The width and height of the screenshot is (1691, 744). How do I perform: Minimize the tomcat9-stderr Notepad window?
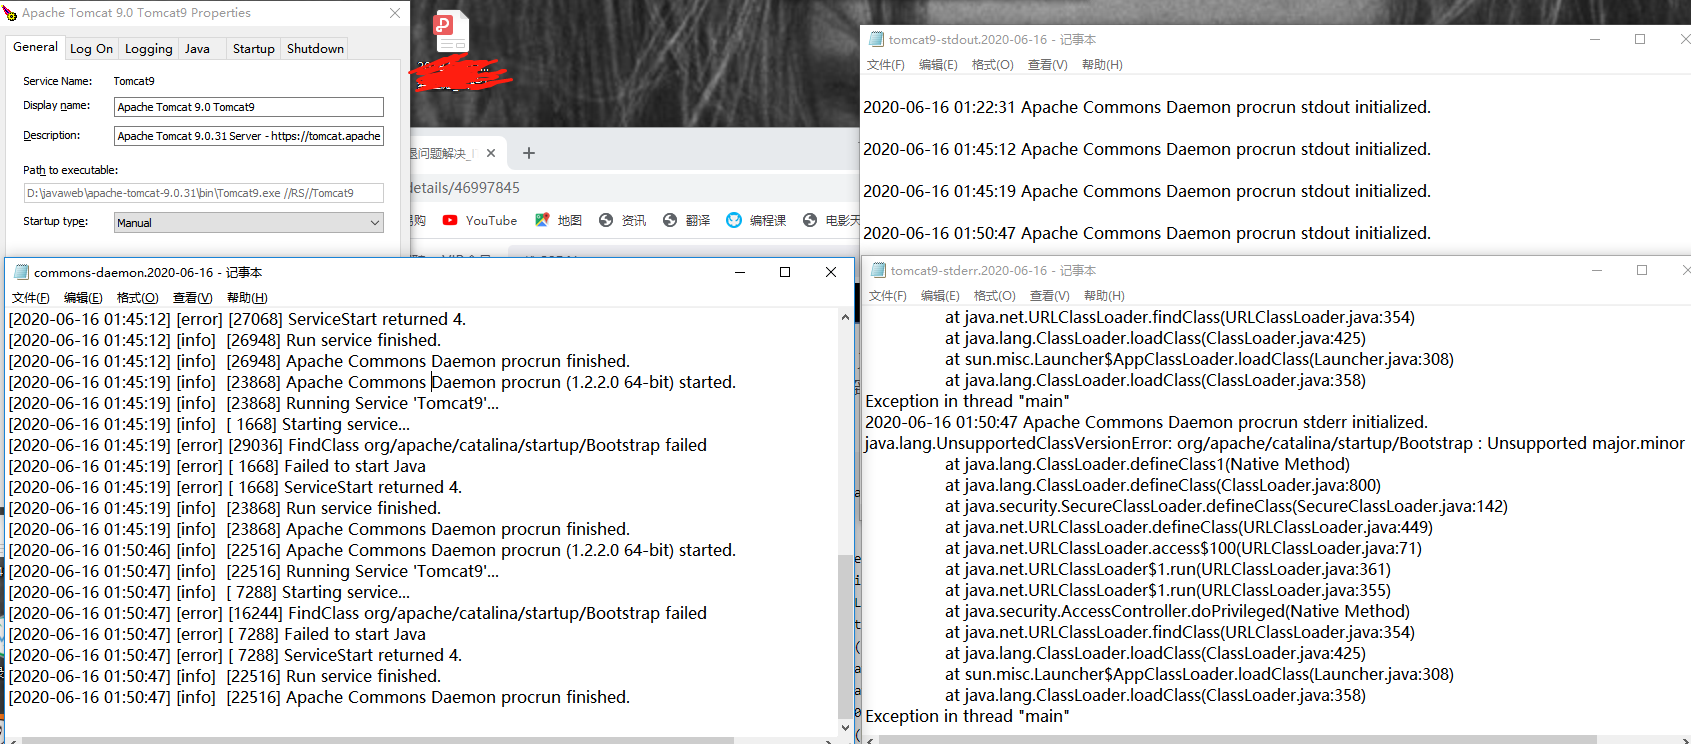pos(1597,270)
